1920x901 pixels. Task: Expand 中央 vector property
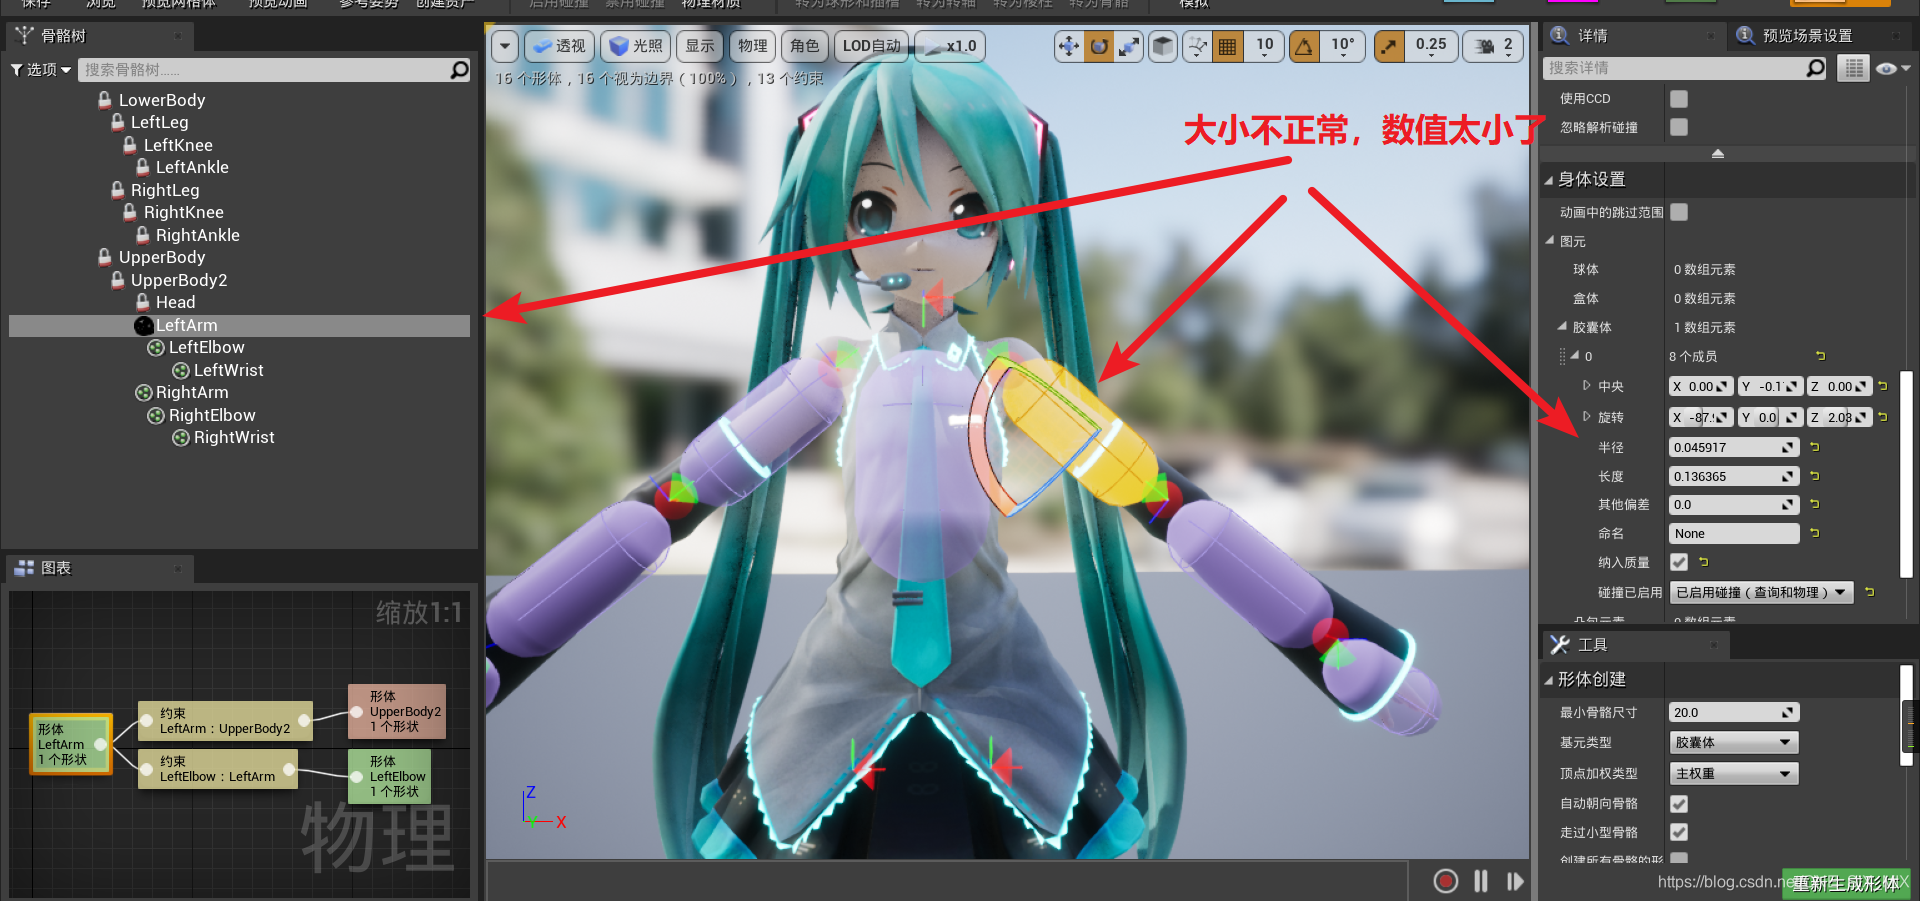1586,386
